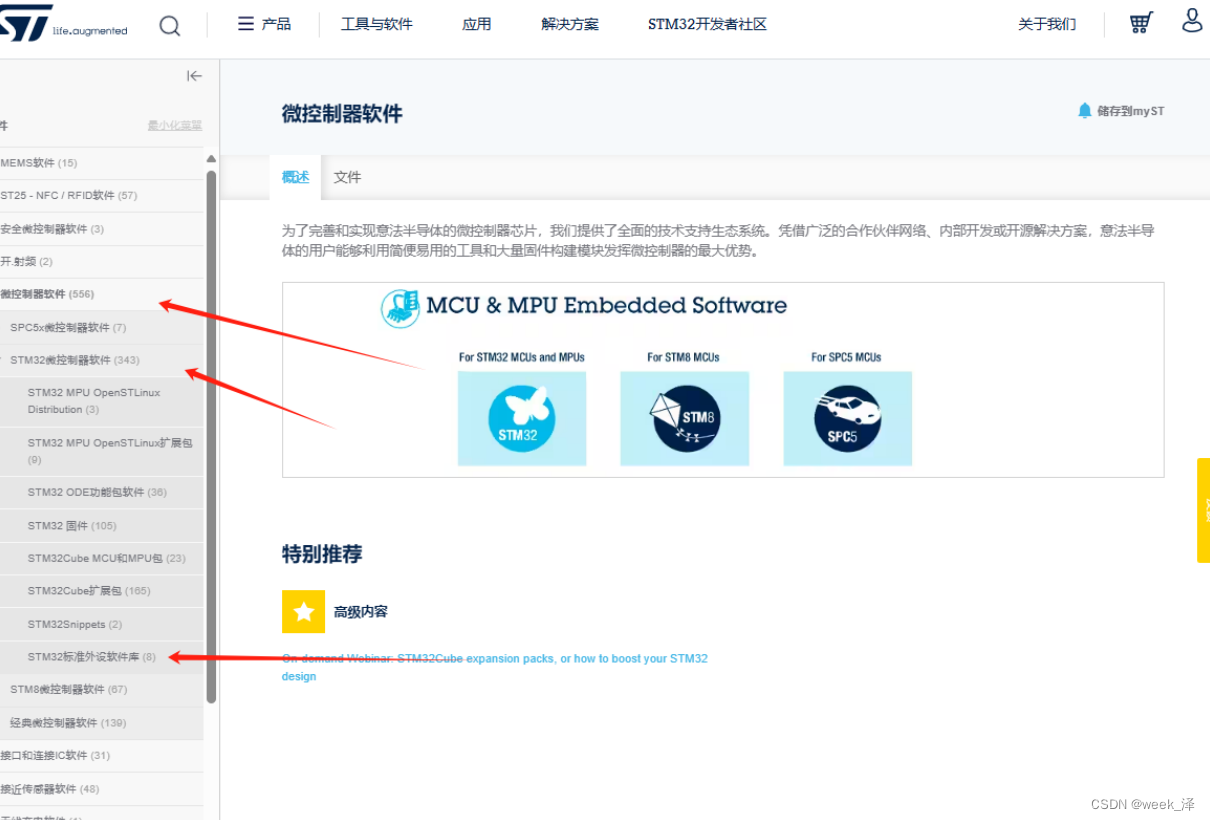The image size is (1210, 820).
Task: Click the sidebar vertical scrollbar thumb
Action: [211, 436]
